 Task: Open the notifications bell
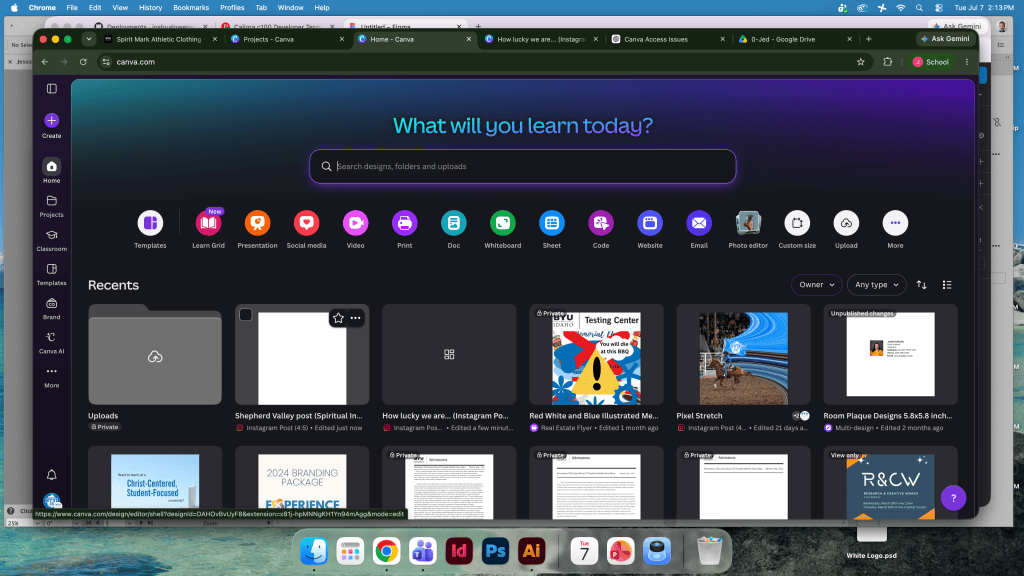[x=52, y=475]
